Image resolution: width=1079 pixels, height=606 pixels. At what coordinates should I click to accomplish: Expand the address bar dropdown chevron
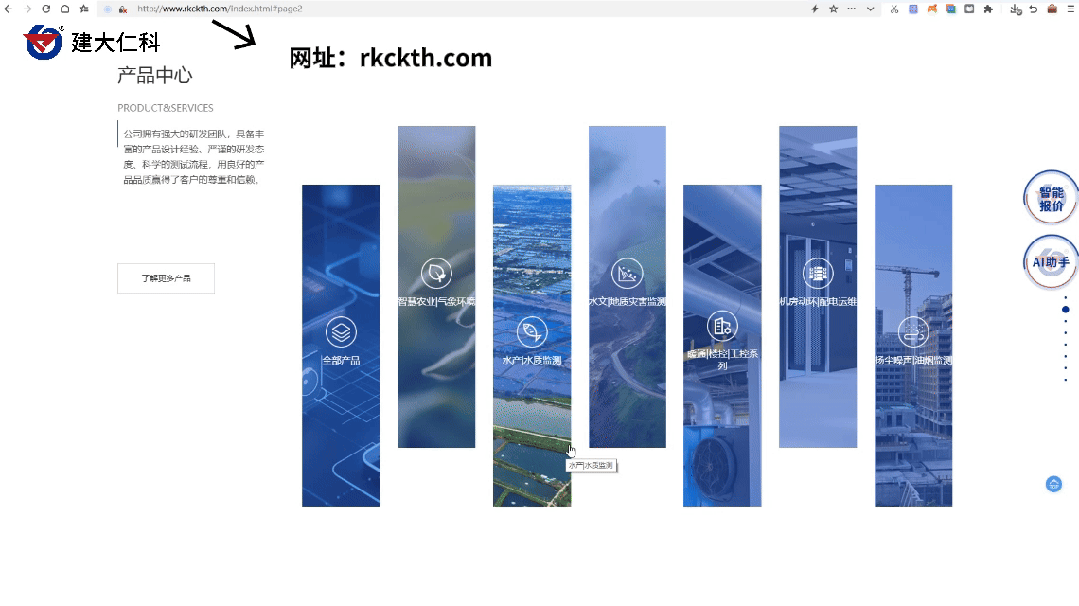click(871, 9)
